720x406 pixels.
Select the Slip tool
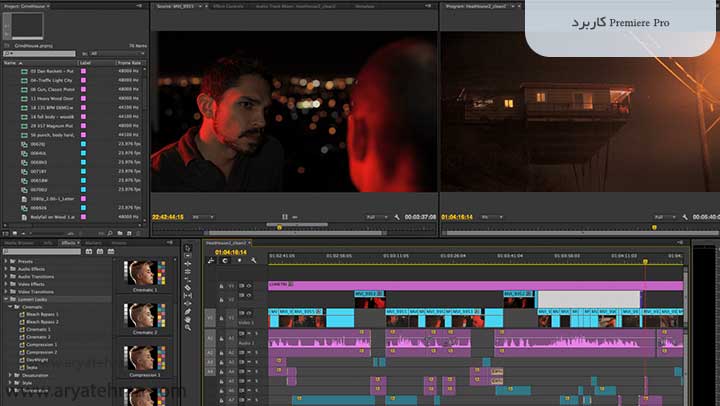188,295
